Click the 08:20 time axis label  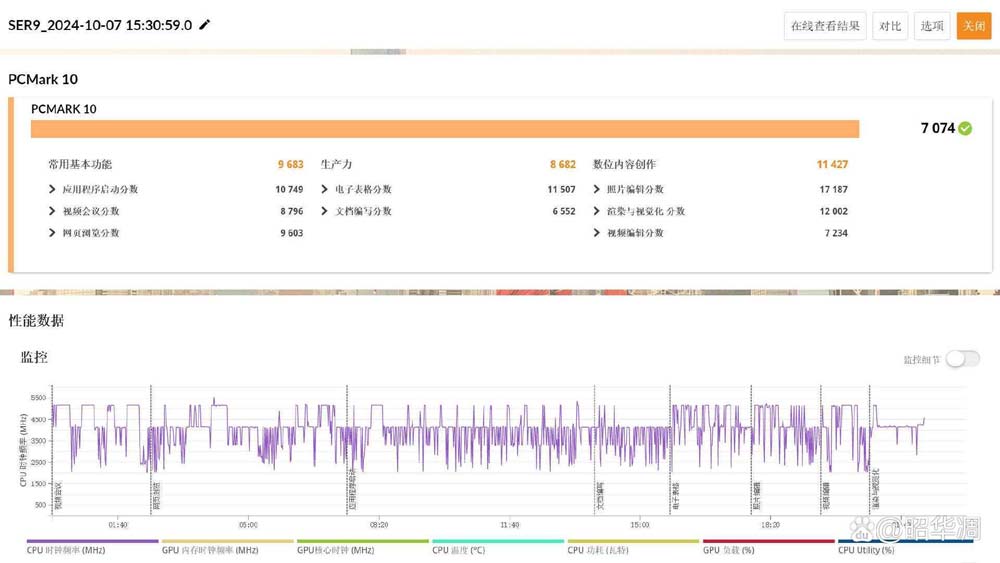379,525
